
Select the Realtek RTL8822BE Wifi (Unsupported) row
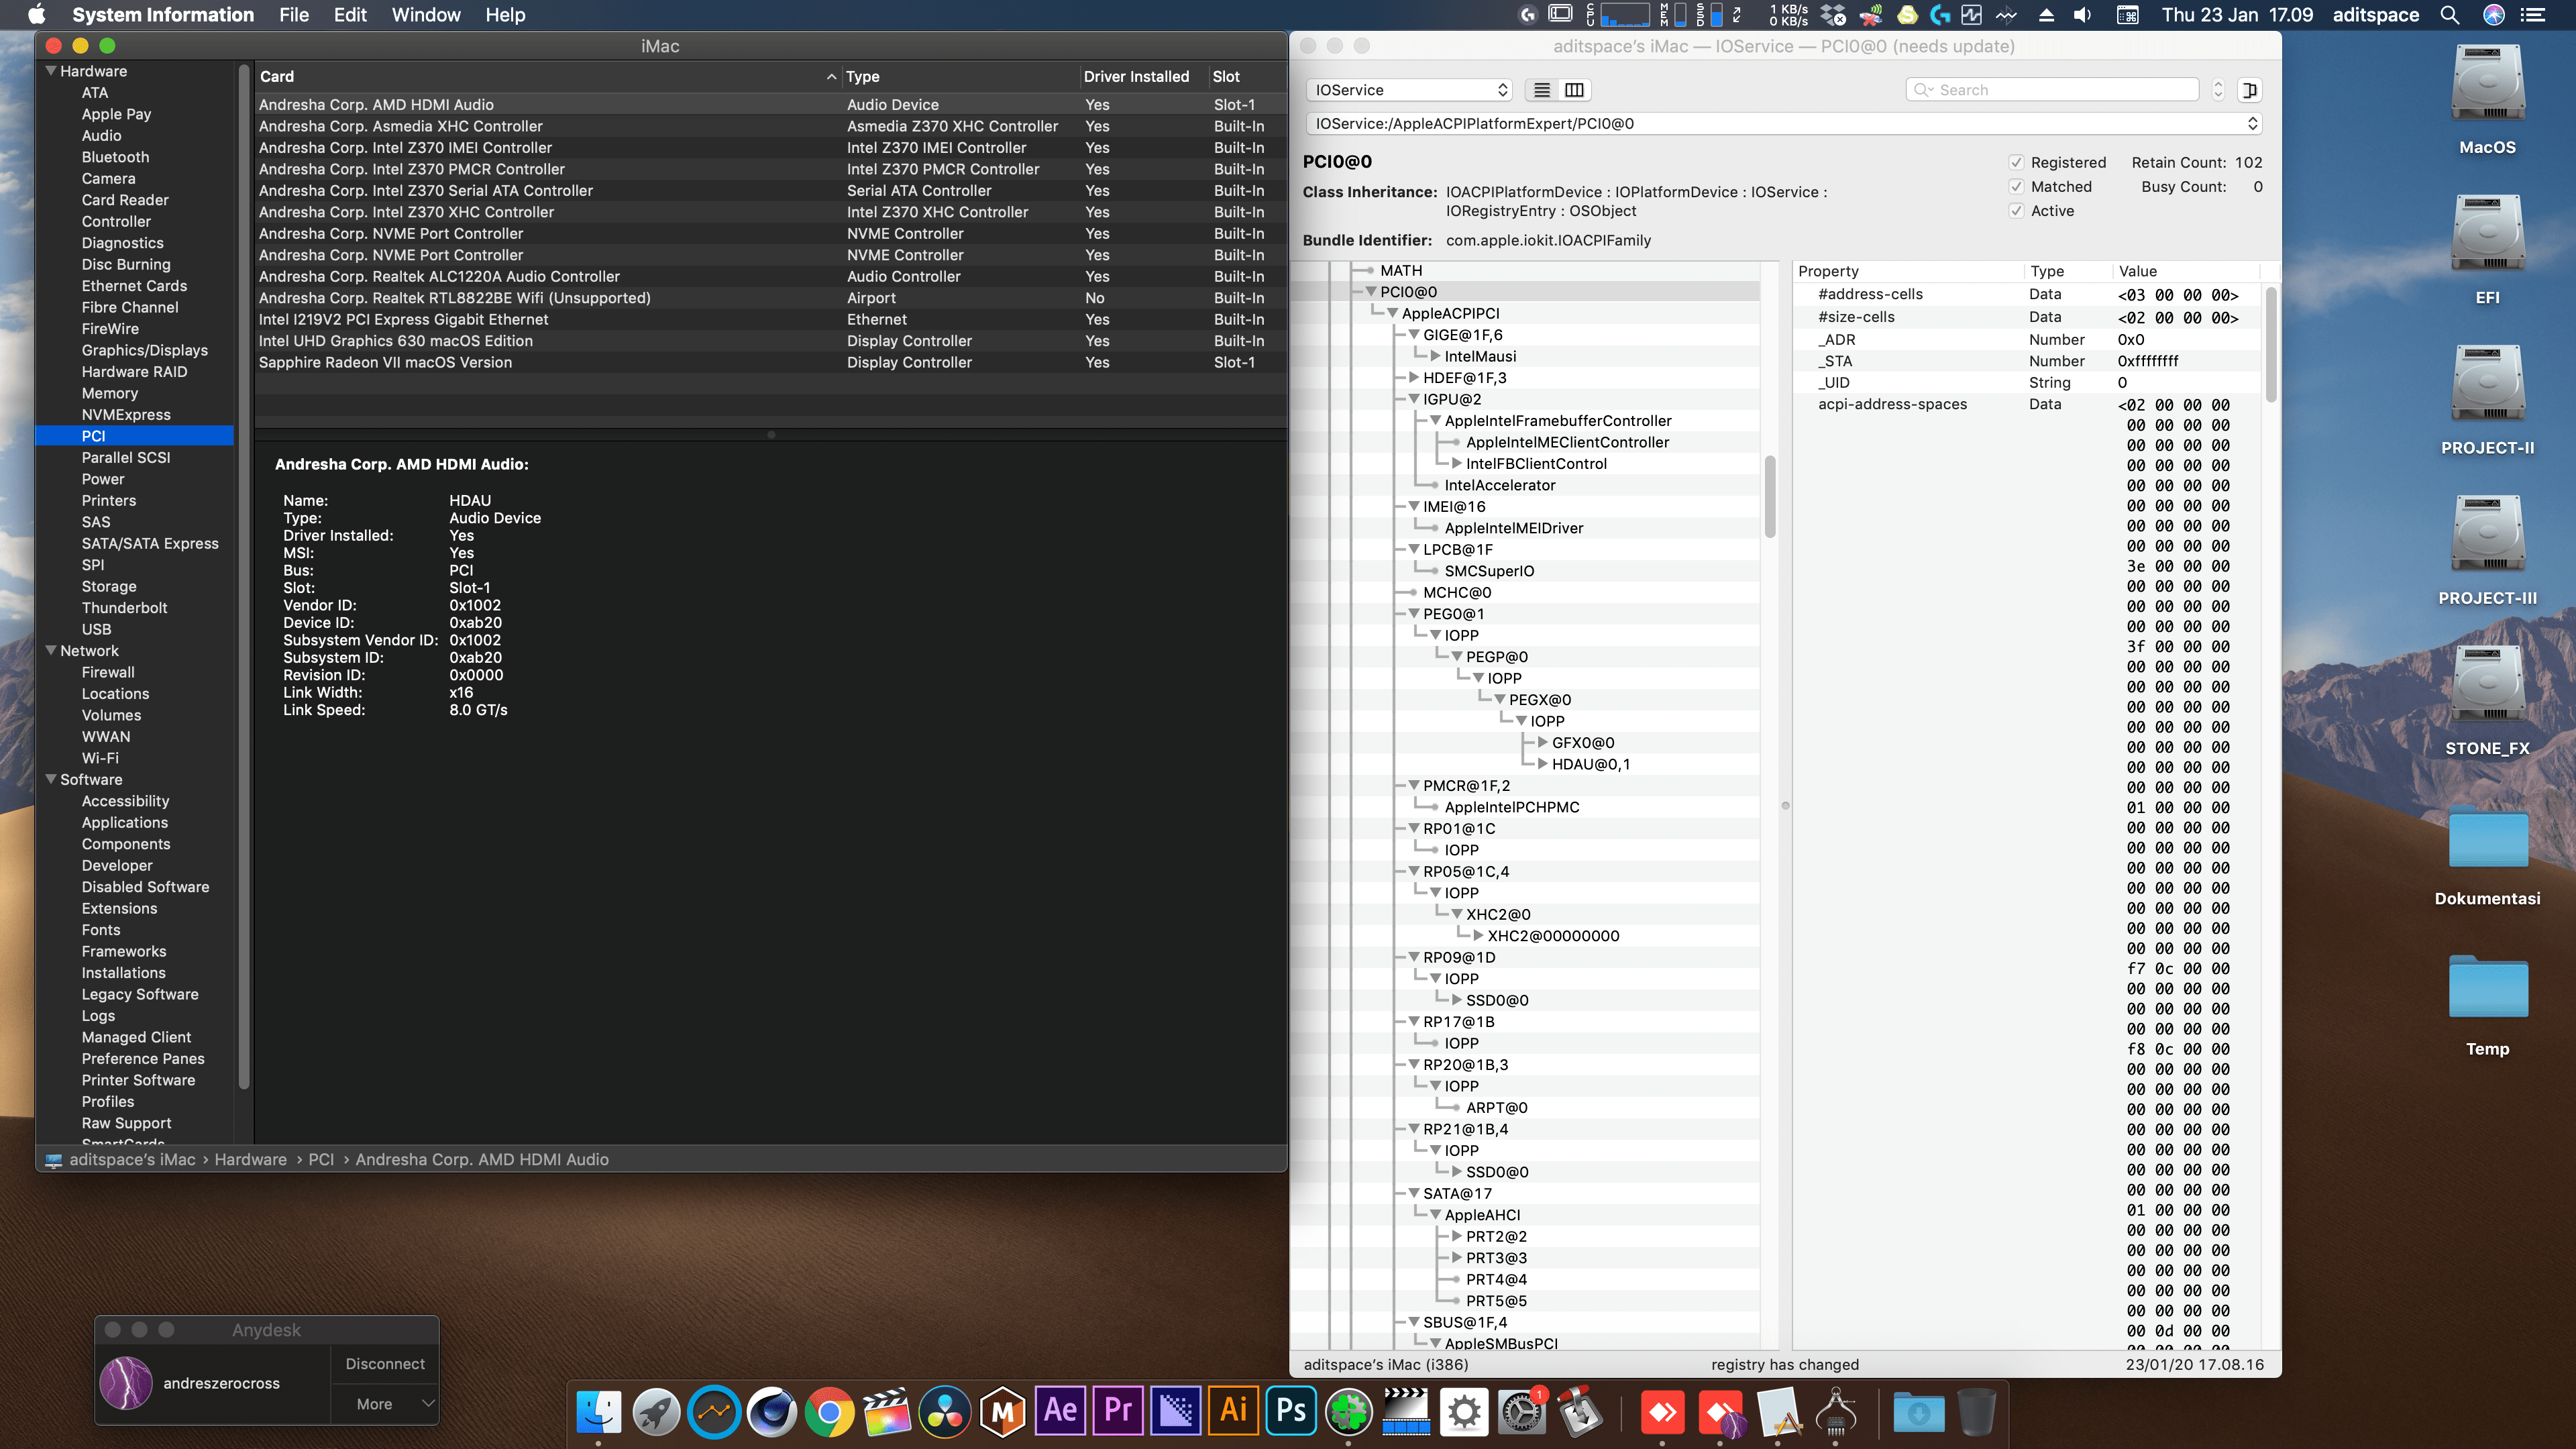tap(770, 298)
